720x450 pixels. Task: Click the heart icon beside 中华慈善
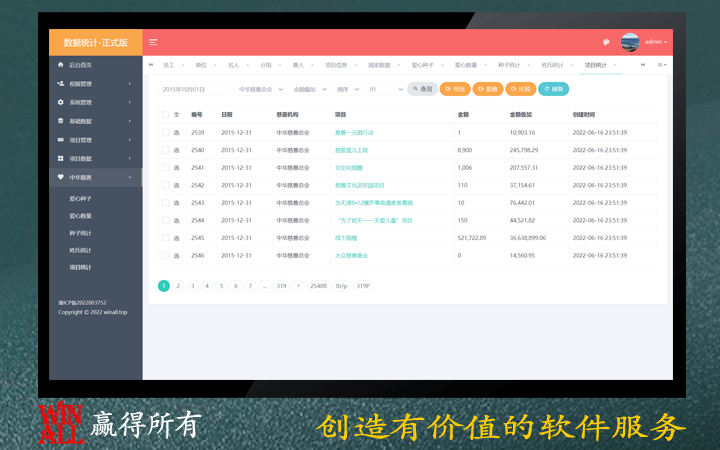[x=60, y=177]
